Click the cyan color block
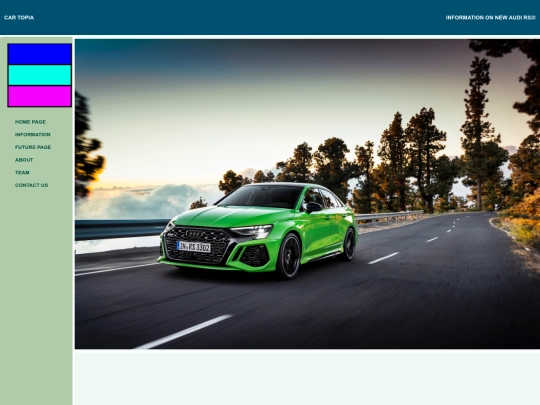This screenshot has height=405, width=540. point(40,75)
